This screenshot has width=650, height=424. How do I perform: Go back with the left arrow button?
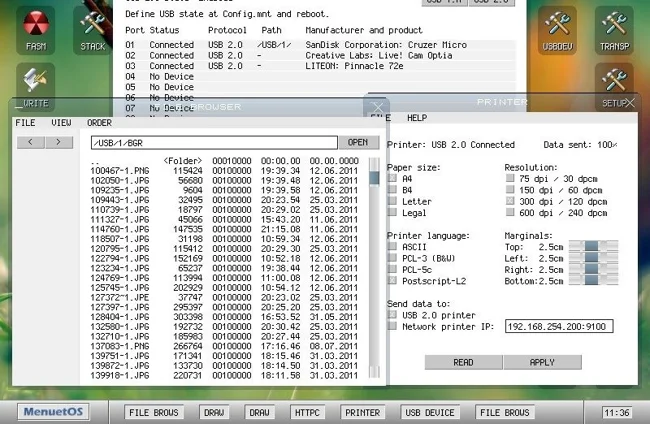[32, 142]
